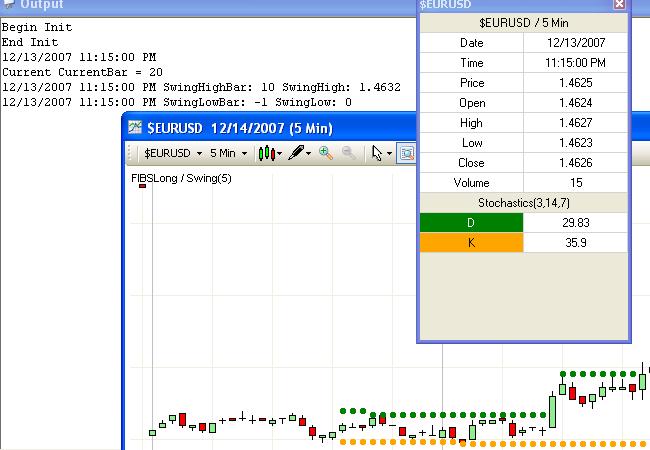Click the zoom in magnifier icon
Viewport: 650px width, 450px height.
pos(326,153)
